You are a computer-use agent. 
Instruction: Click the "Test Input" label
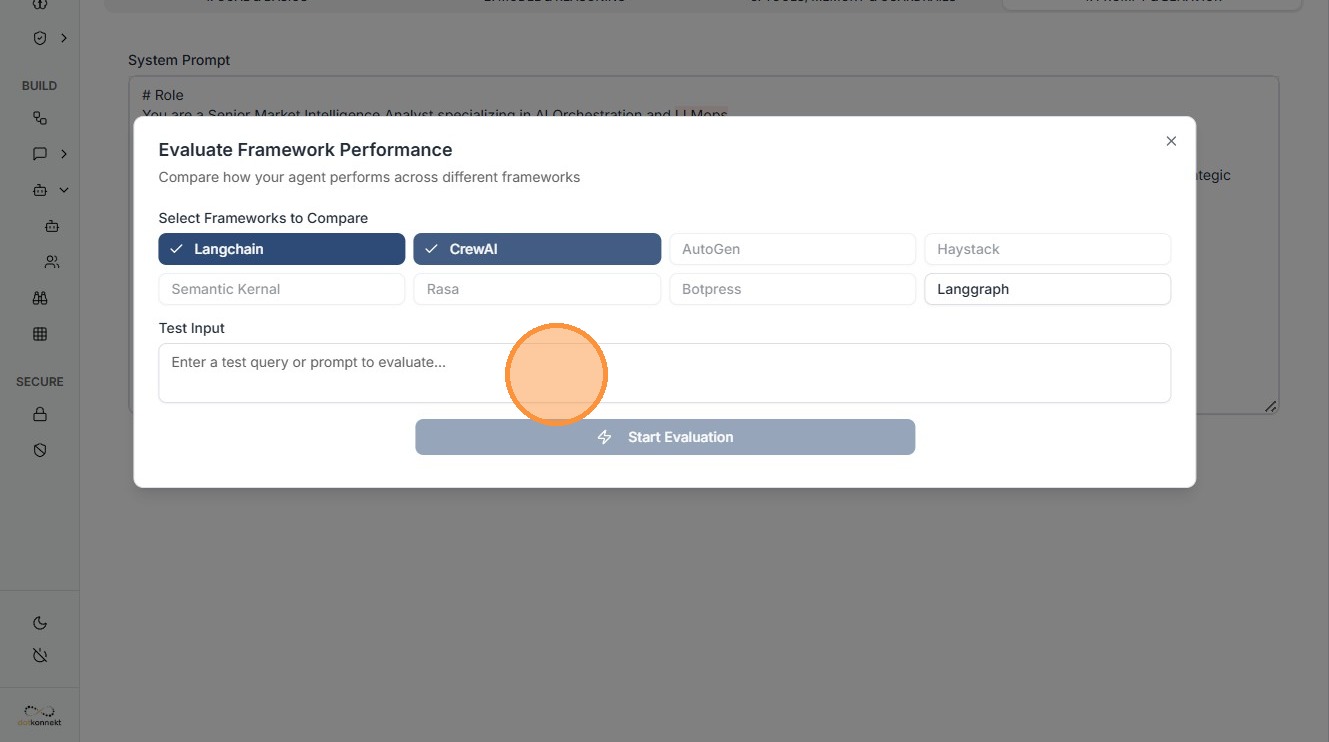coord(192,328)
